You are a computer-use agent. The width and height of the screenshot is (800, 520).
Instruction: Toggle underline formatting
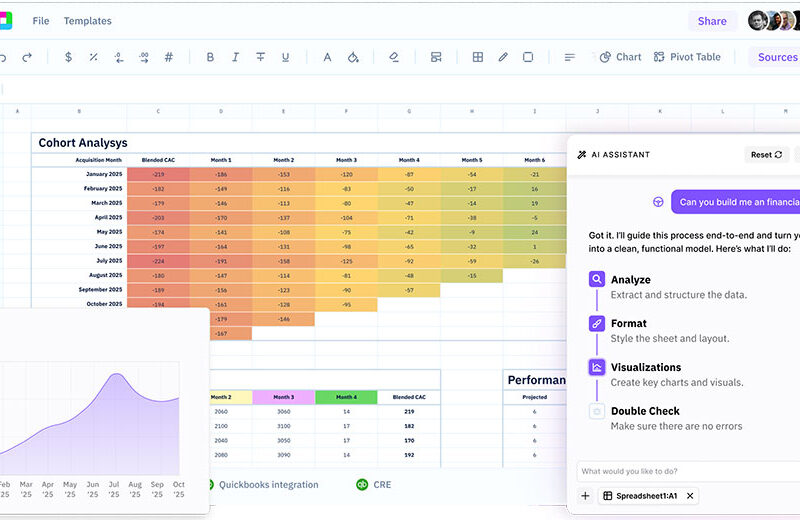click(x=286, y=57)
